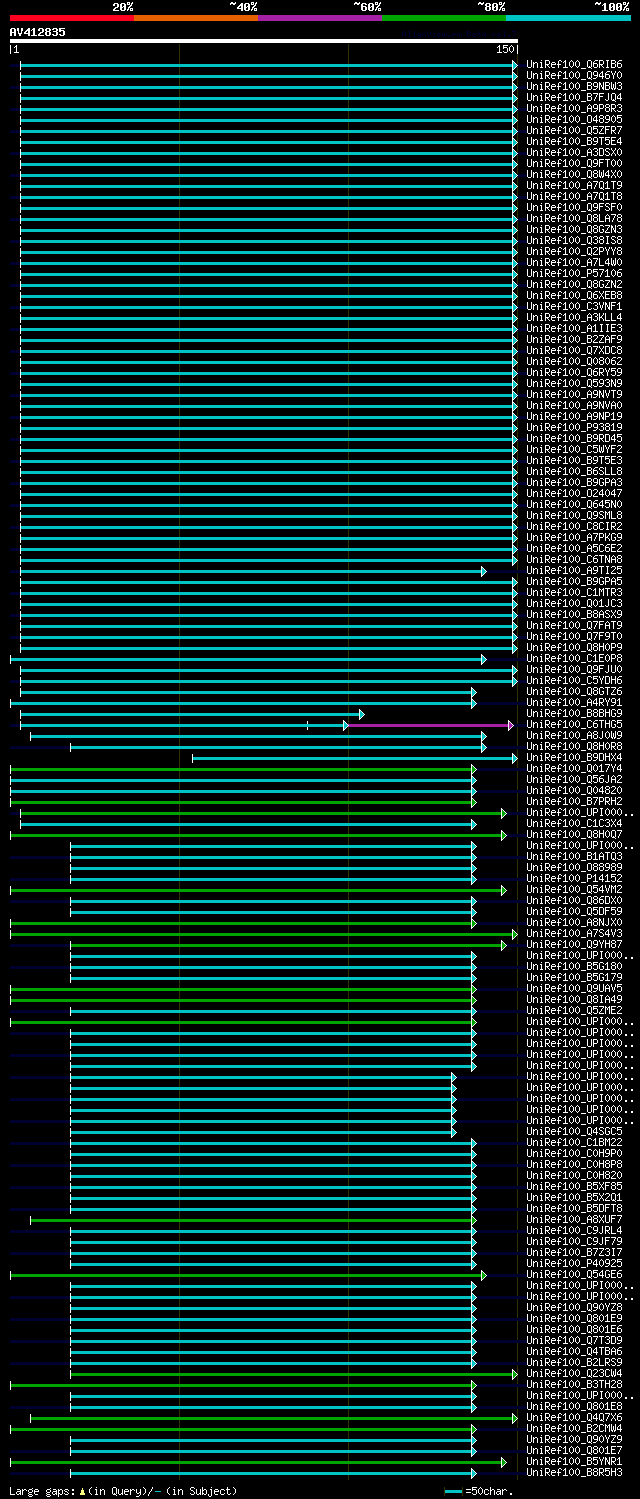Select hit label UniRef100_Q946Y0
Screen dimensions: 640x1499
574,75
